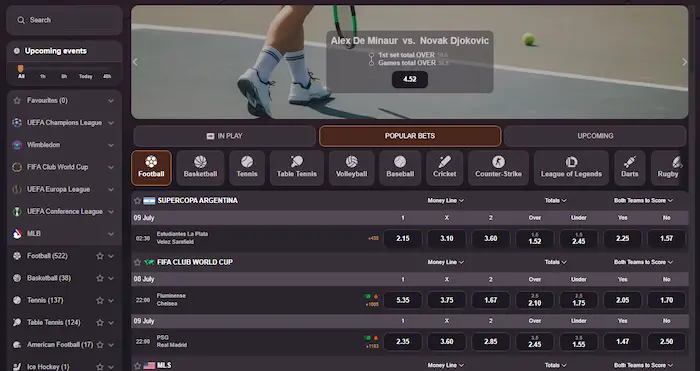Open +435 more markets for Estudiantes match

click(x=373, y=239)
